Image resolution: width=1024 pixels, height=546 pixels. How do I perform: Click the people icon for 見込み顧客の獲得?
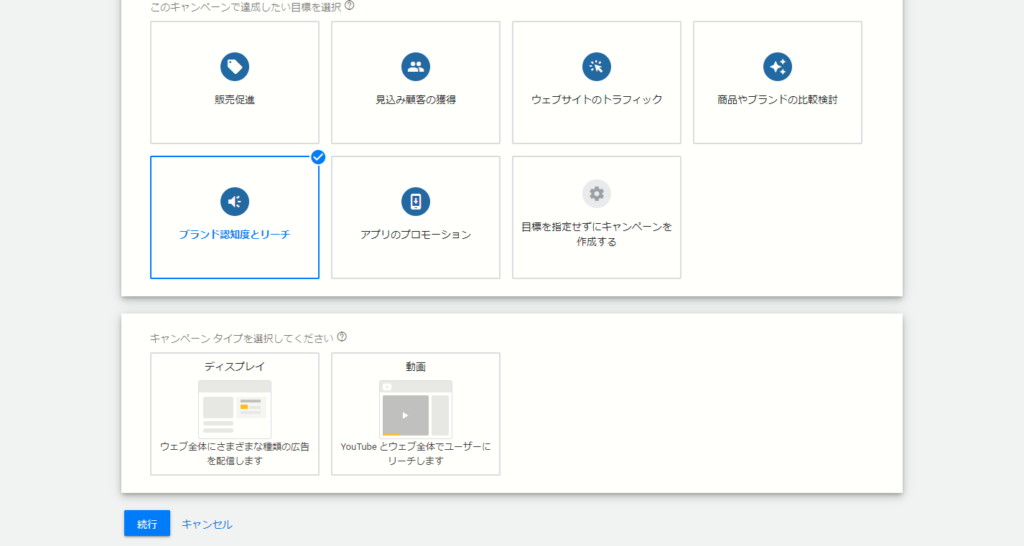(415, 67)
